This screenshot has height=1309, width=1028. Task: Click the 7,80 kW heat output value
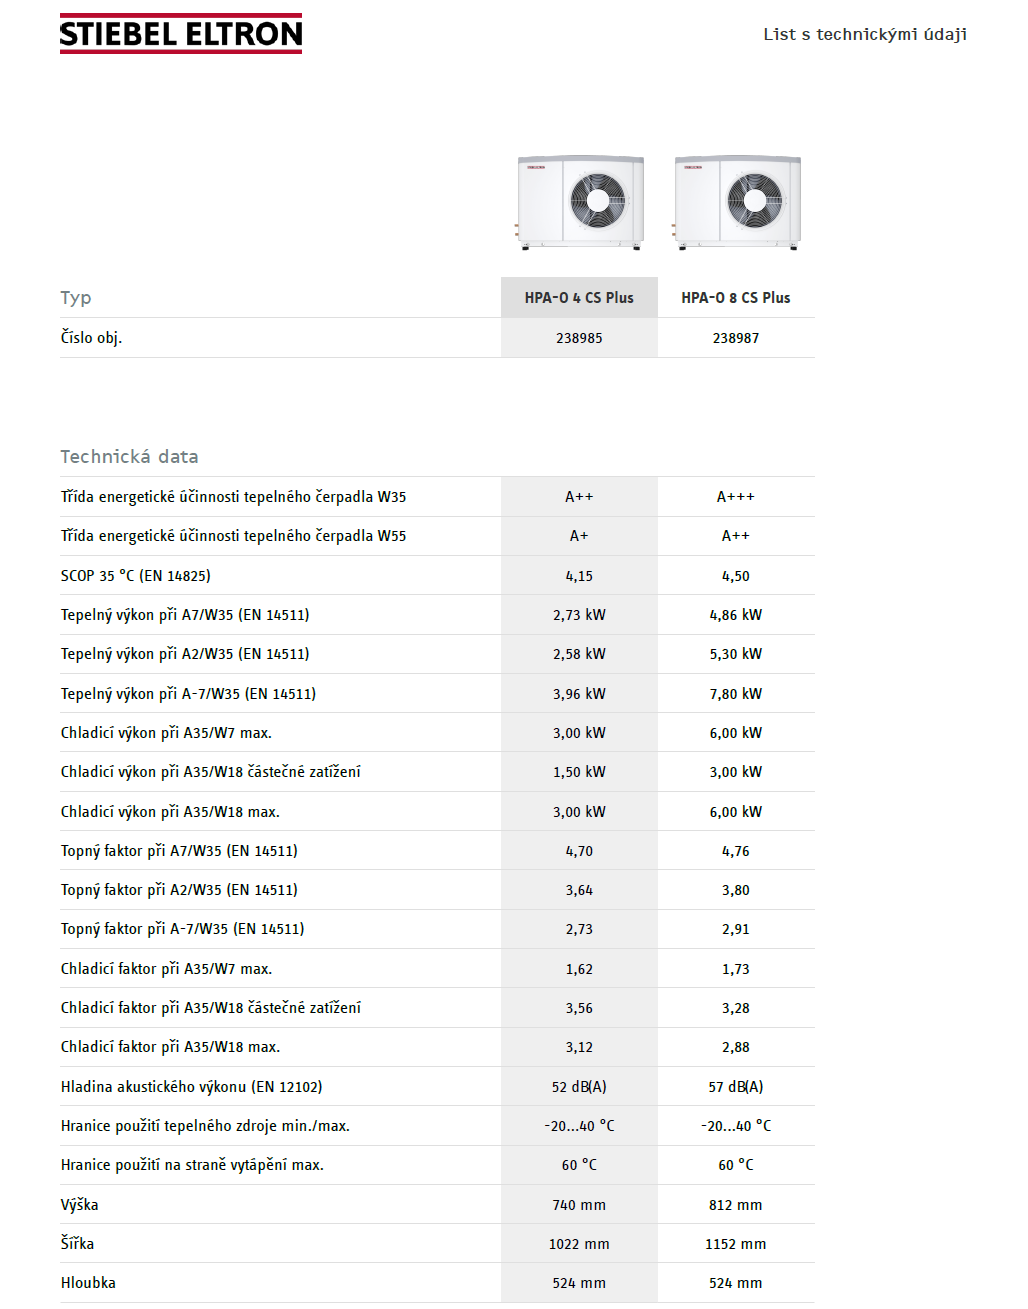736,694
